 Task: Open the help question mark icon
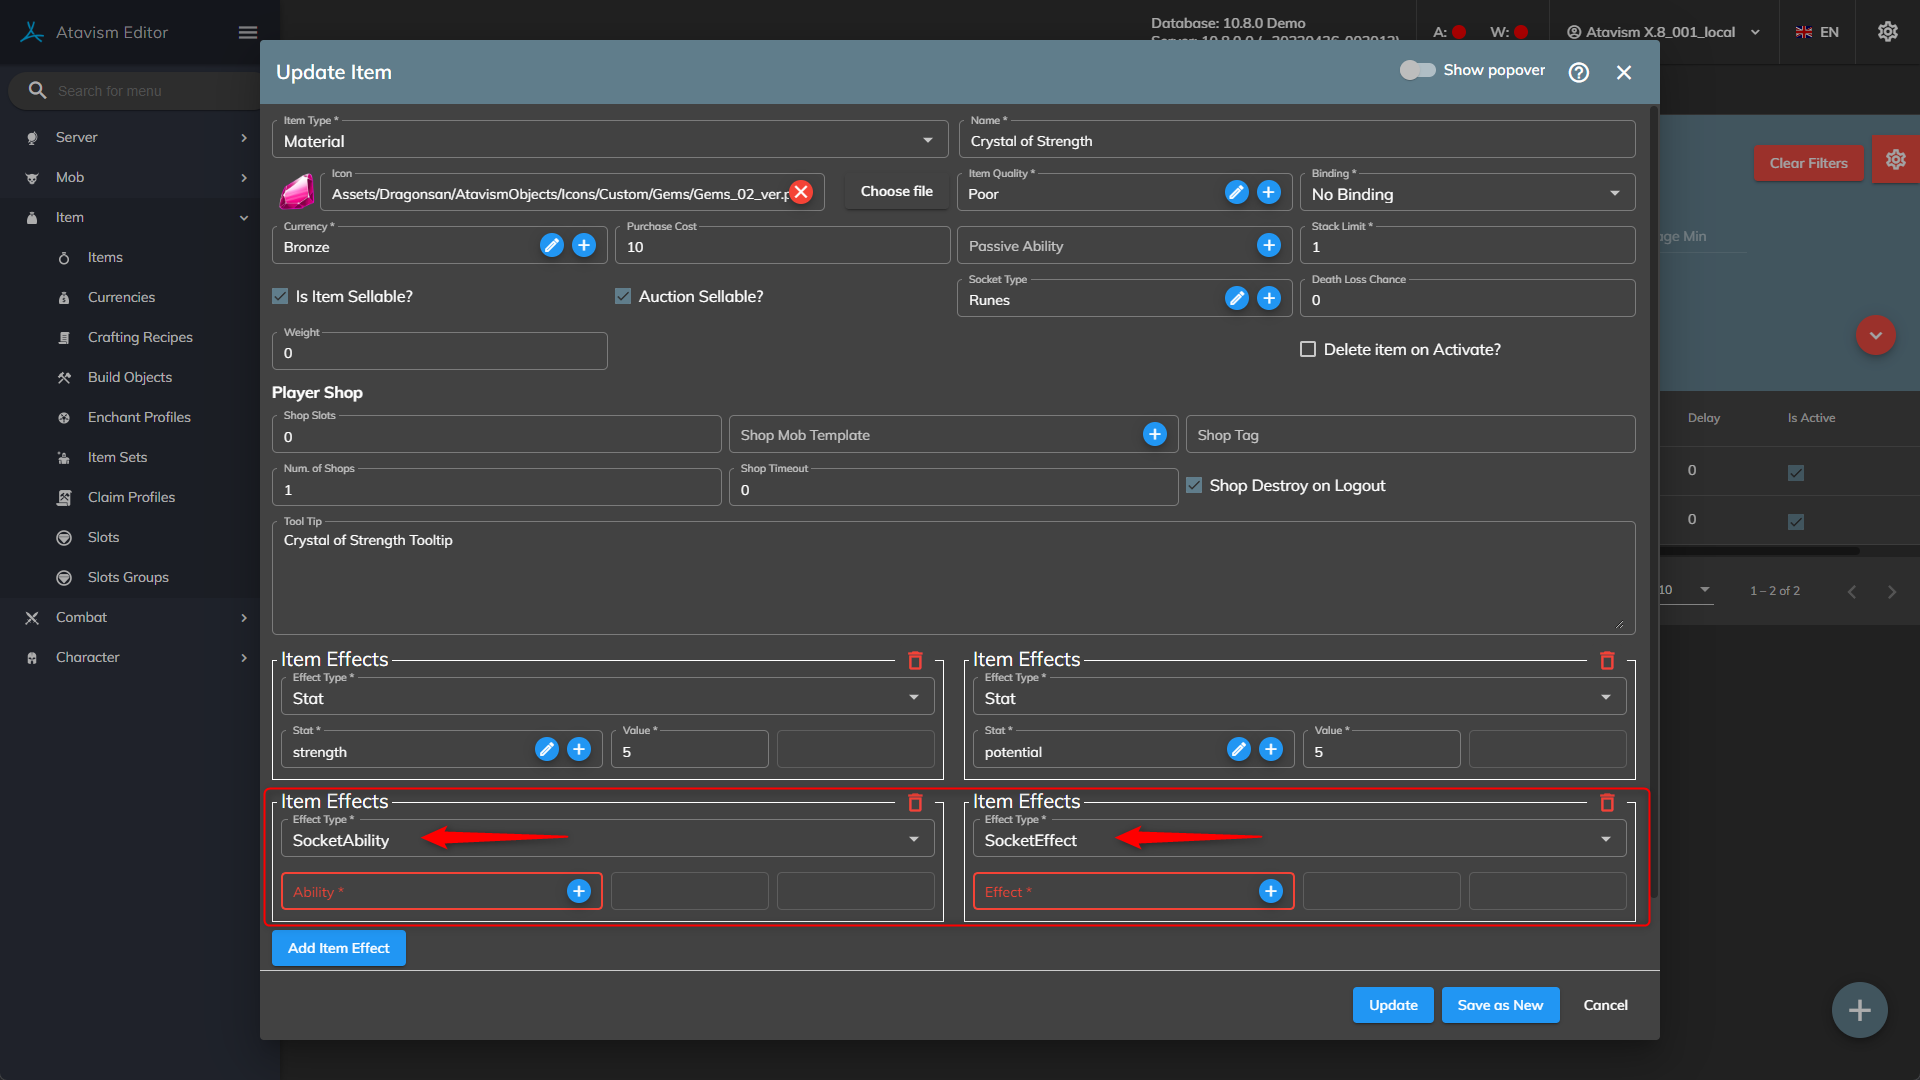pos(1578,72)
